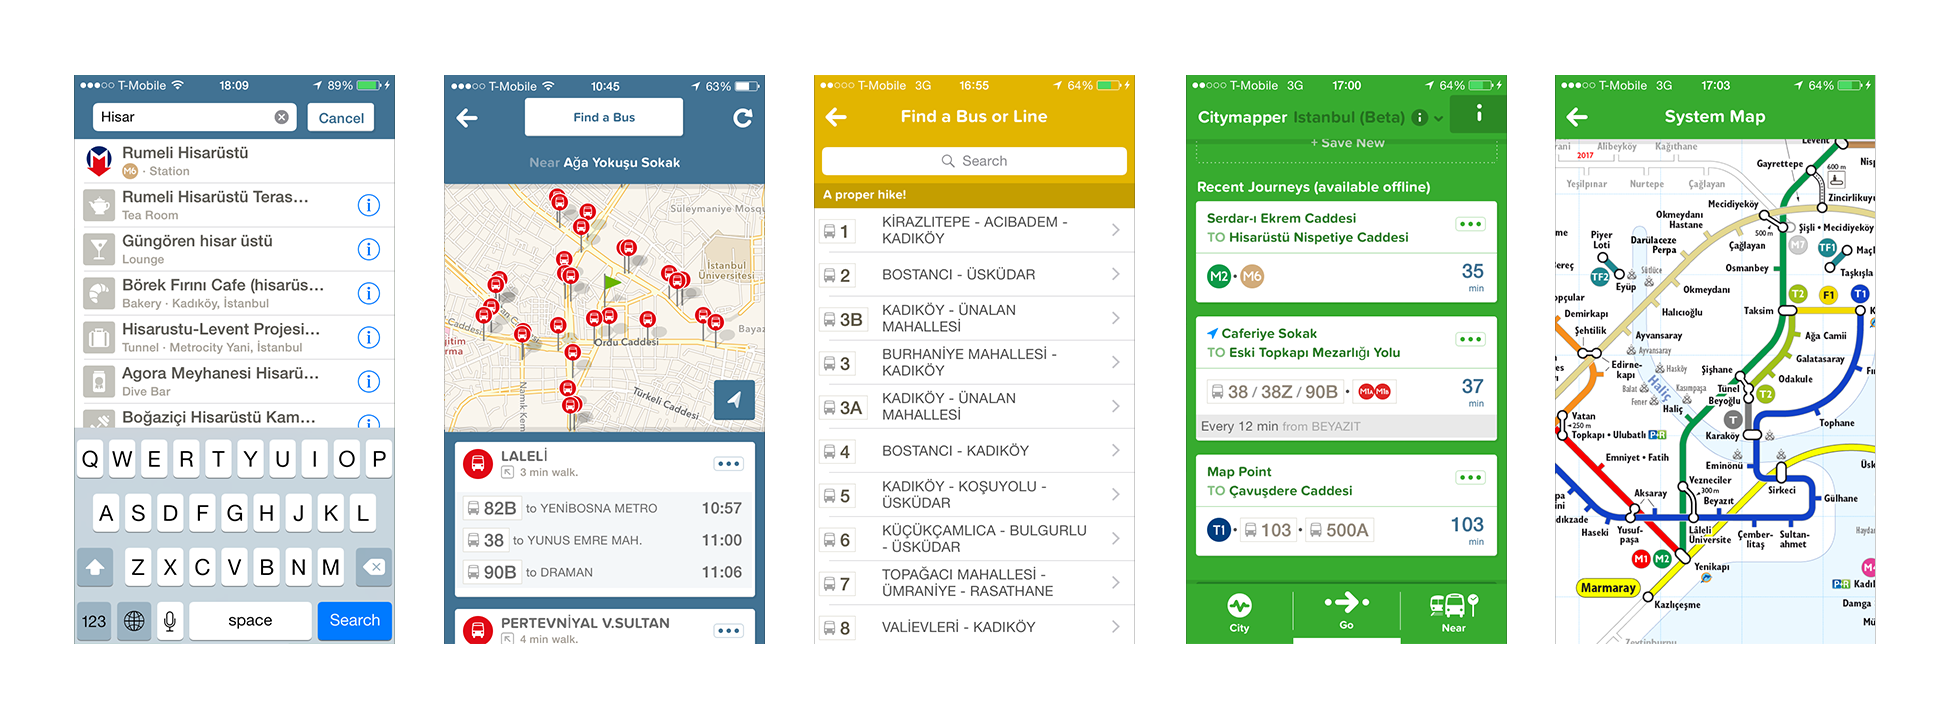Tap the keyboard backspace key

[374, 567]
